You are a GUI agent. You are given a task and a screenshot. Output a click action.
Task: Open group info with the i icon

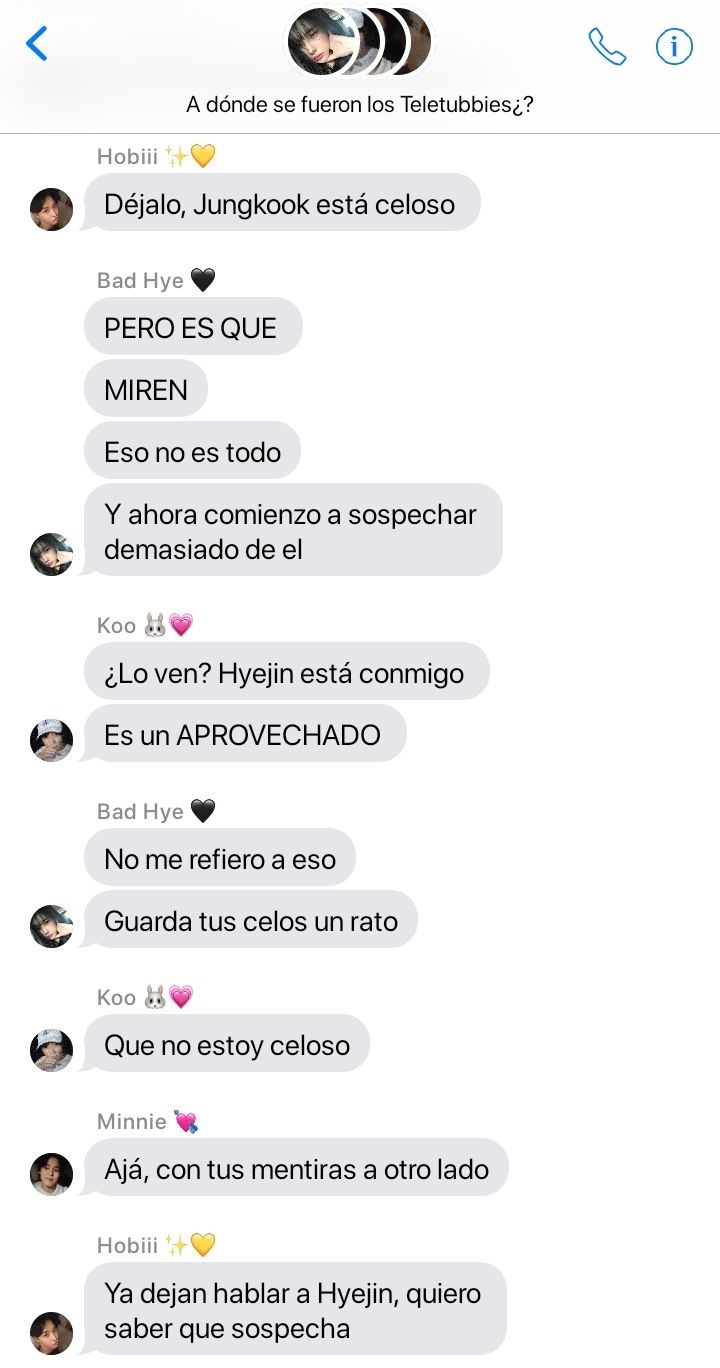click(x=674, y=46)
